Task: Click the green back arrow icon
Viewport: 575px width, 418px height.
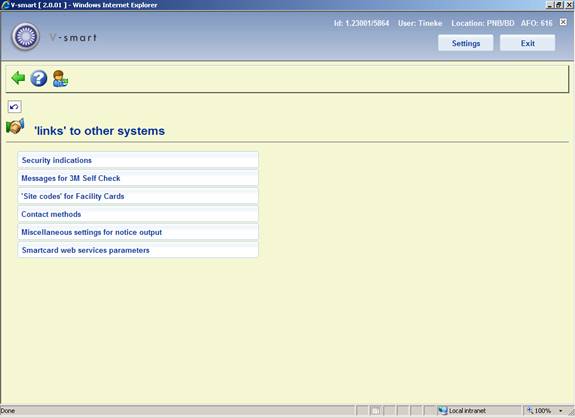Action: pyautogui.click(x=18, y=78)
